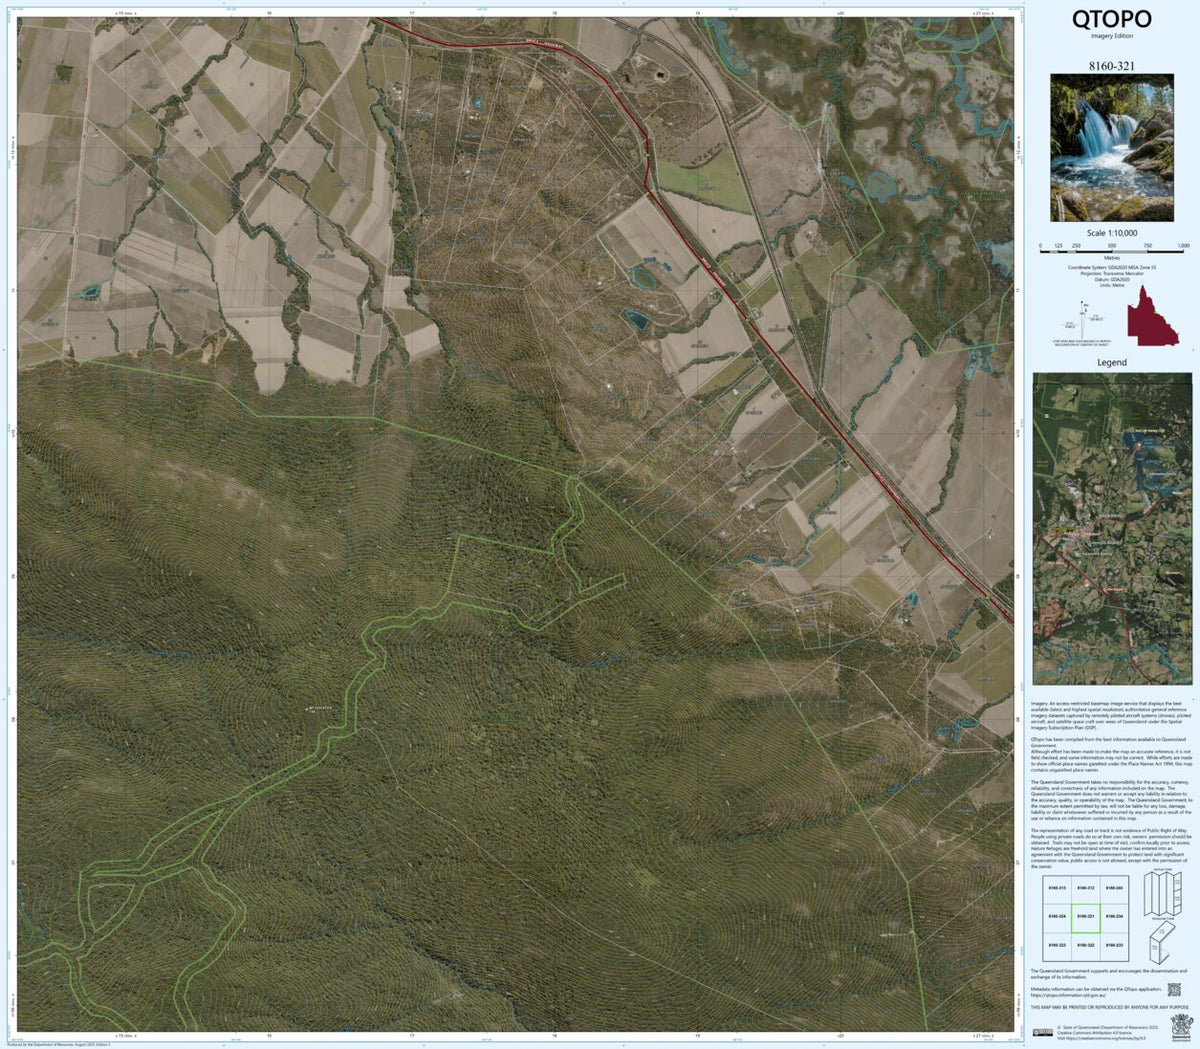Click the 1:10,000 scale bar

pos(1111,253)
